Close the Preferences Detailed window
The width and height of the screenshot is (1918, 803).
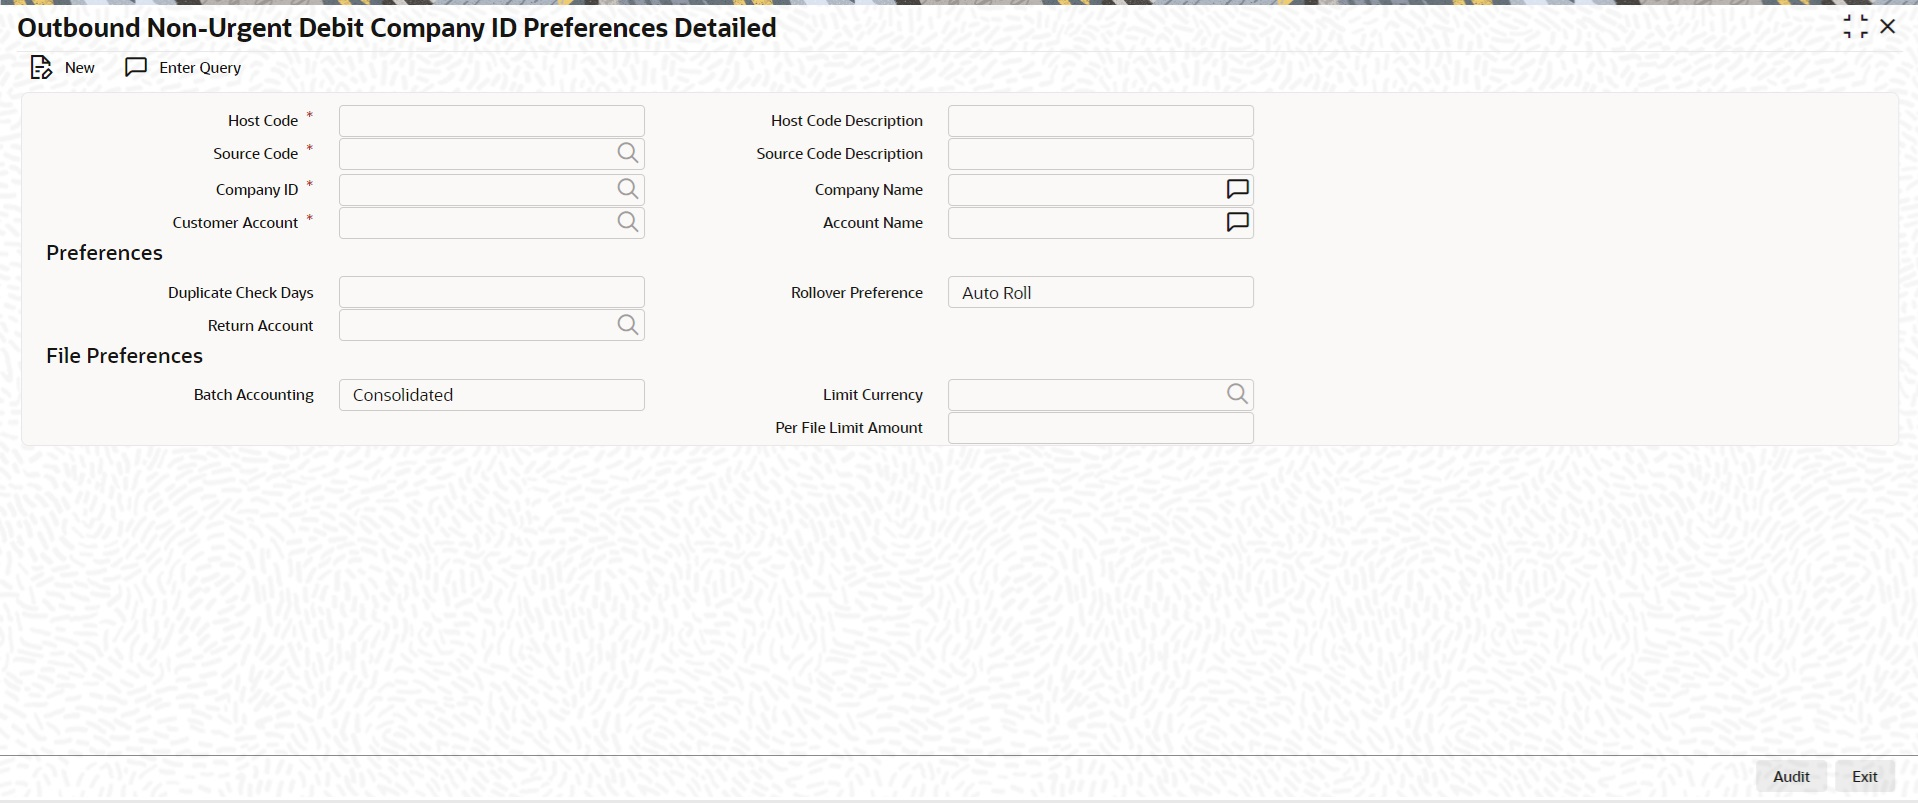click(x=1888, y=27)
